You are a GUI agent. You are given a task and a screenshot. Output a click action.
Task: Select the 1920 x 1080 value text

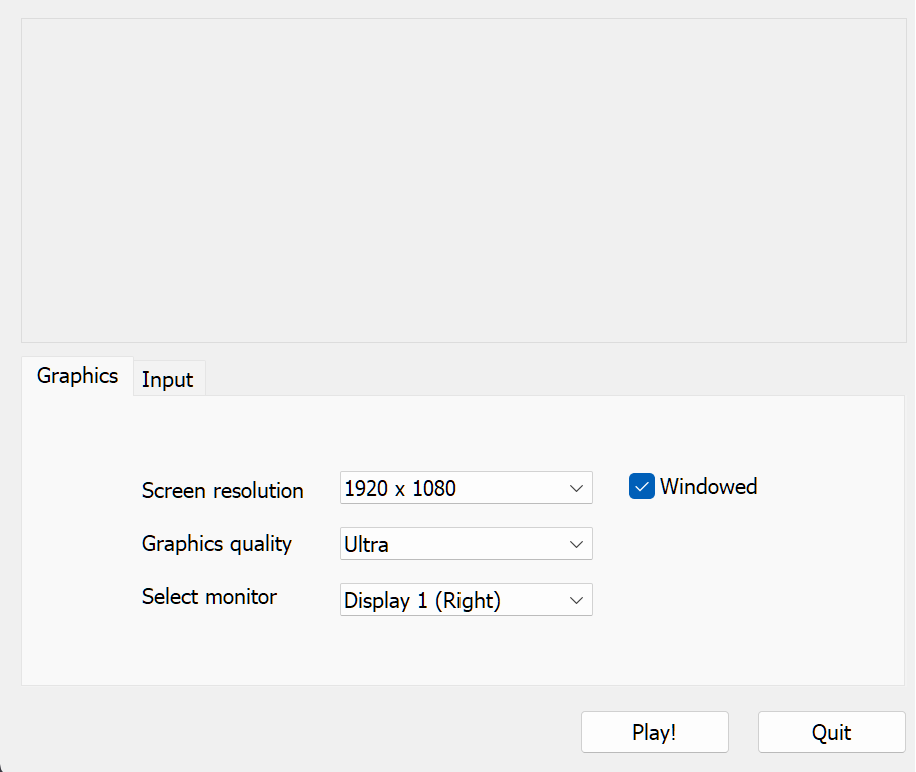[x=400, y=488]
